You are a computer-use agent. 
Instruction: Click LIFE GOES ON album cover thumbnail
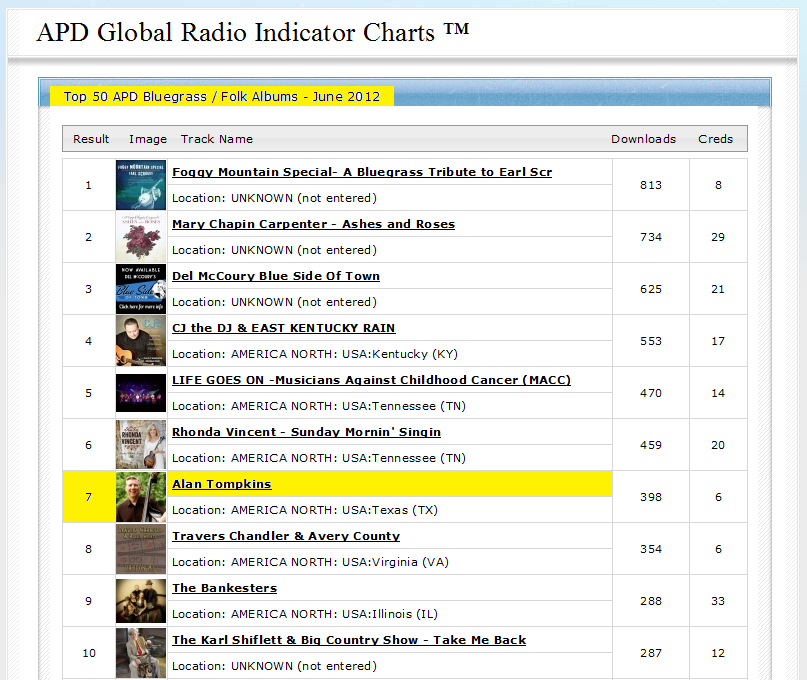(x=141, y=393)
